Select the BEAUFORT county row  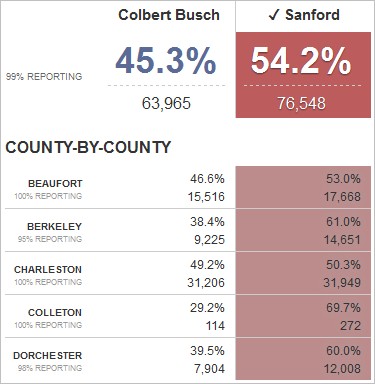pyautogui.click(x=188, y=187)
